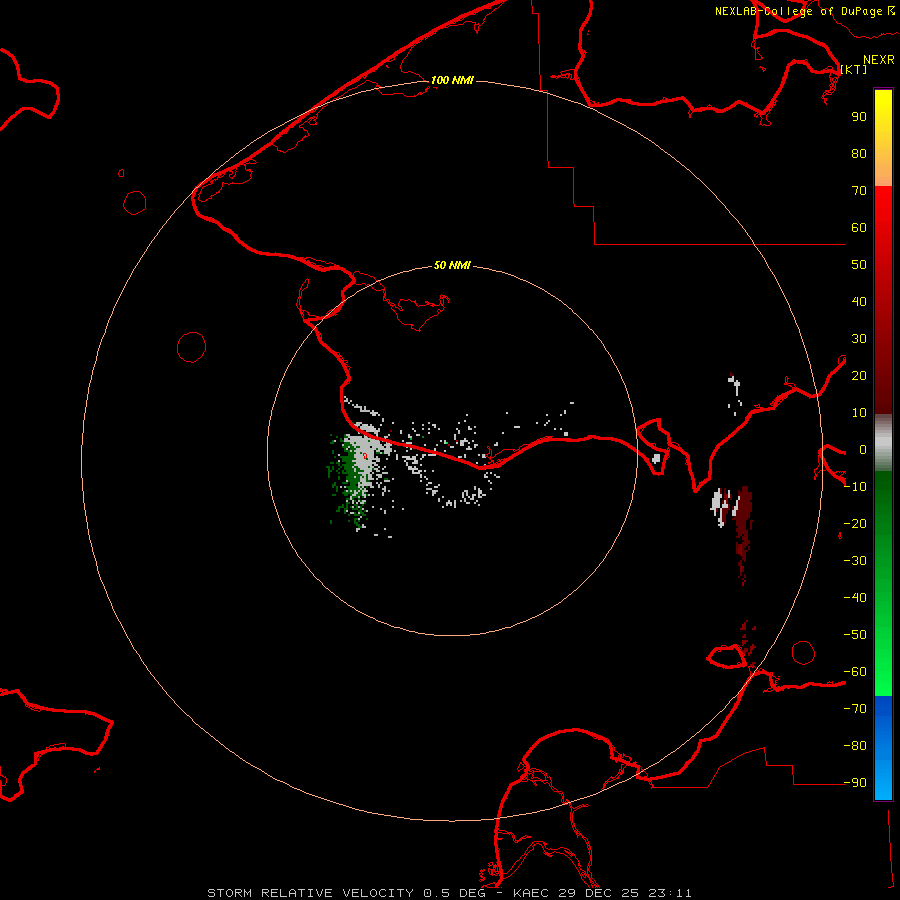
Task: Click the 70 value on the velocity scale
Action: 859,191
